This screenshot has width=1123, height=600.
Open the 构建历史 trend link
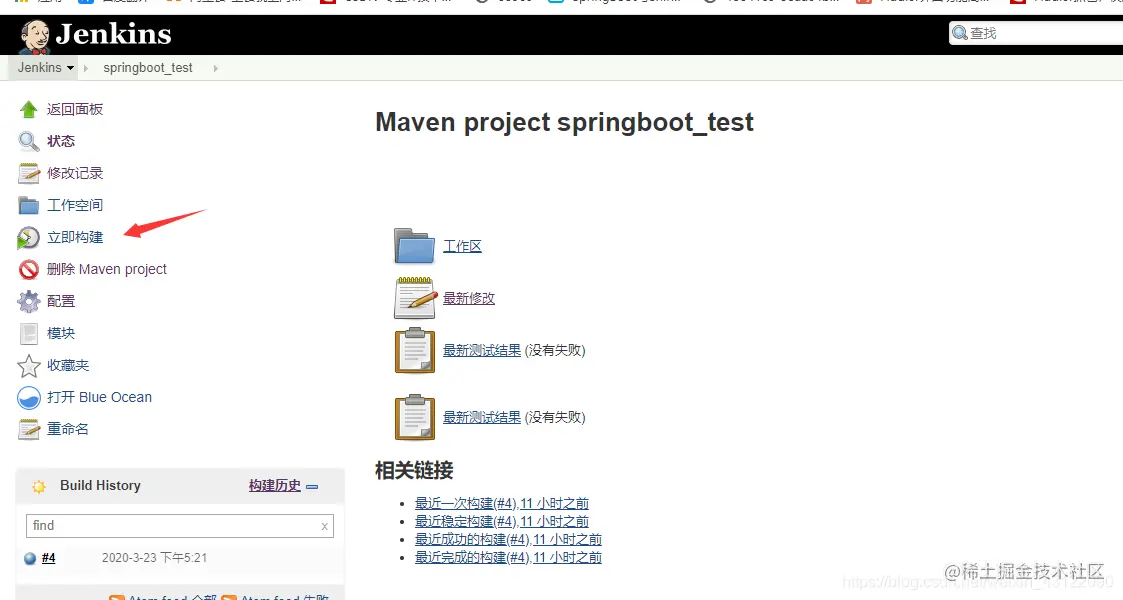[x=274, y=485]
